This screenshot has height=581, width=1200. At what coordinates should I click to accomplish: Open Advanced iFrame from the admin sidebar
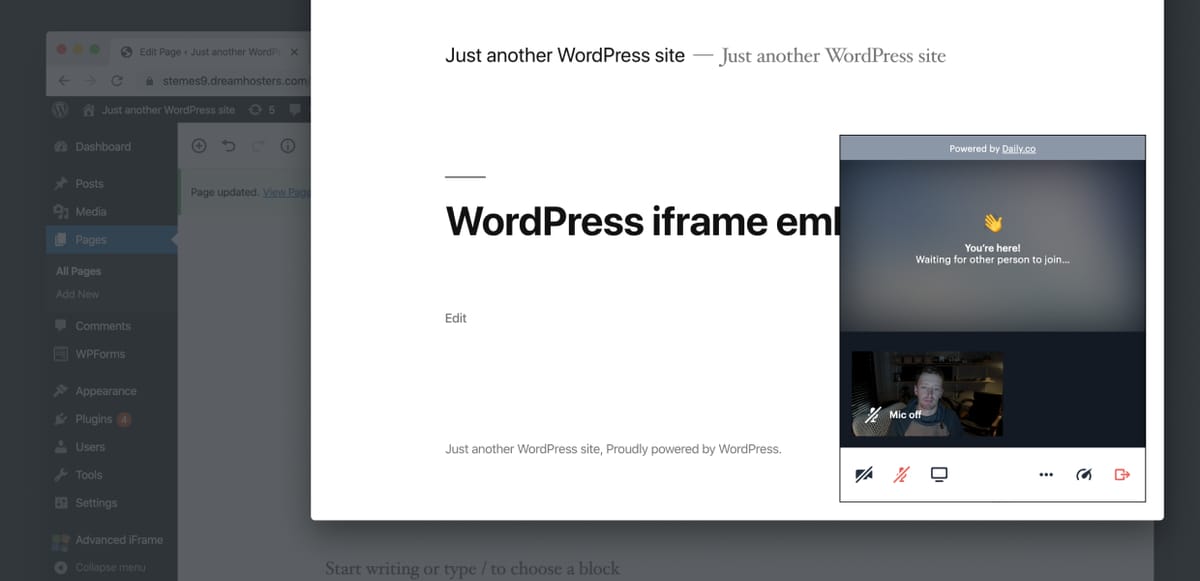pyautogui.click(x=119, y=540)
